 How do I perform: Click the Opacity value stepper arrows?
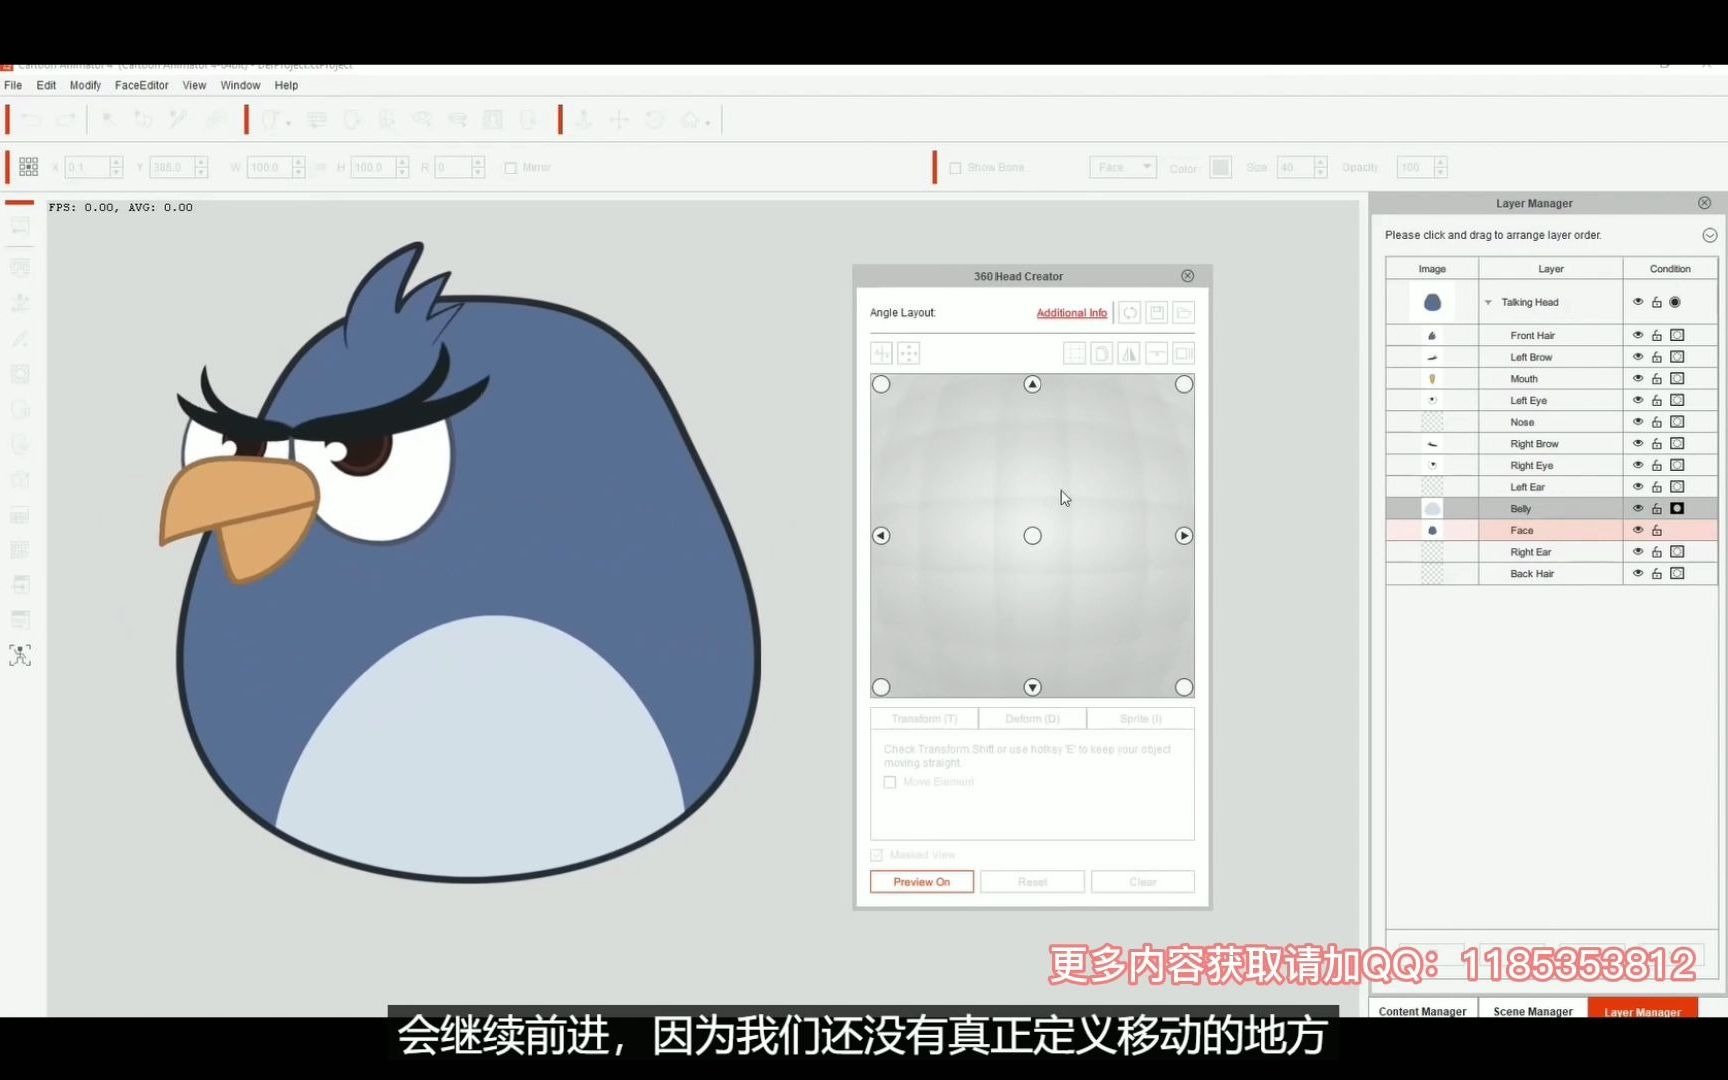[1441, 167]
